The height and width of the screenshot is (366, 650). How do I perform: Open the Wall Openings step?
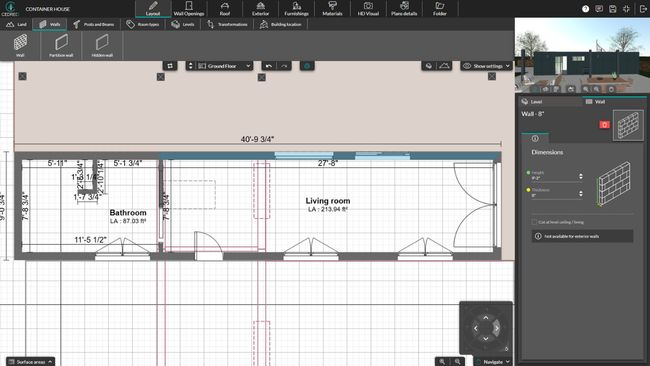tap(189, 9)
